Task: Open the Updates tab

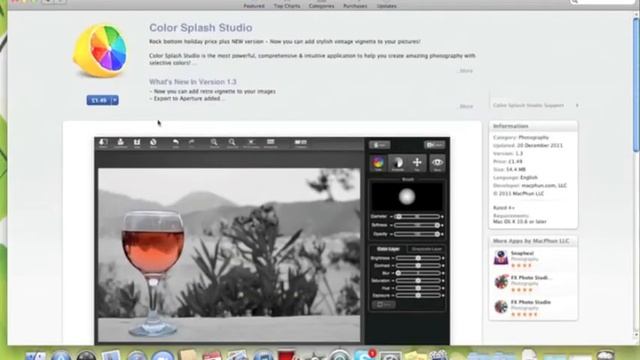Action: 387,6
